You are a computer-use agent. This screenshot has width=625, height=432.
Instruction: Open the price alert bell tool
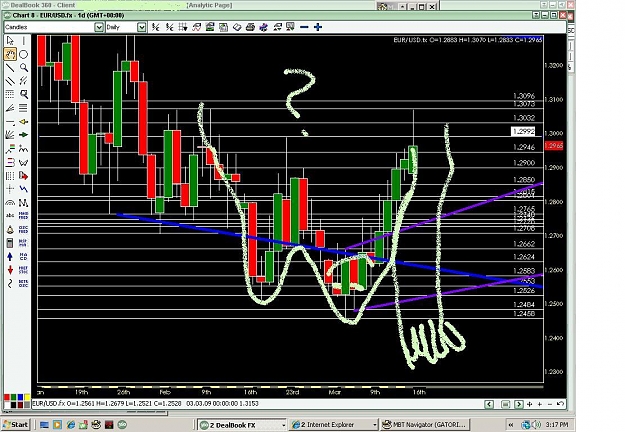tap(10, 230)
